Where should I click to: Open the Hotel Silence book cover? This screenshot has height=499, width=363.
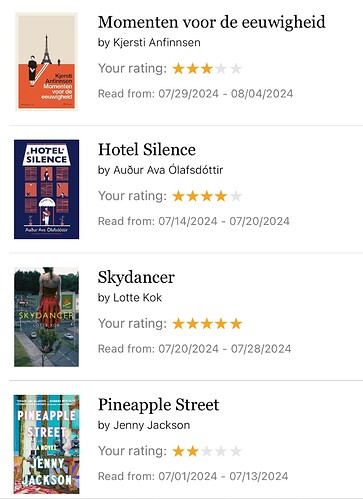click(46, 189)
